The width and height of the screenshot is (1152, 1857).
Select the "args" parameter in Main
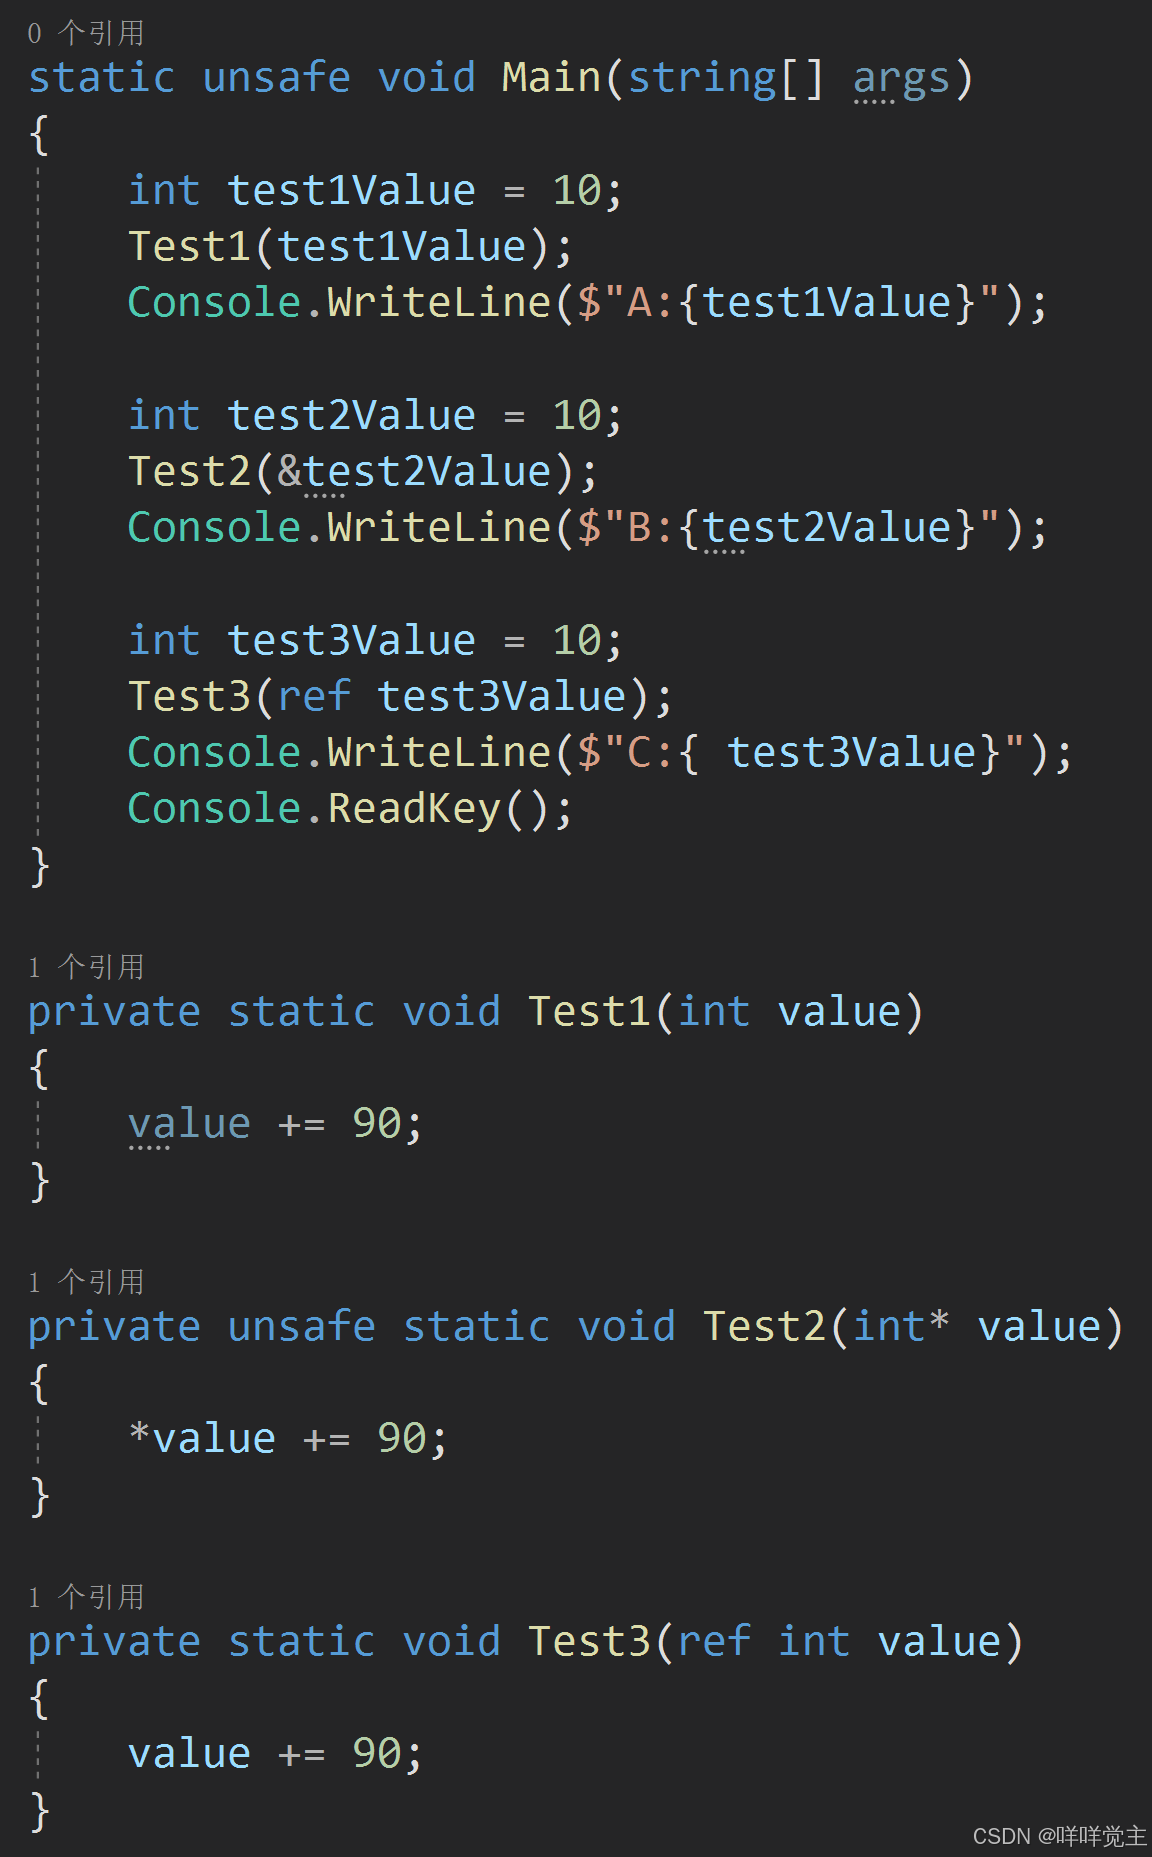coord(901,78)
